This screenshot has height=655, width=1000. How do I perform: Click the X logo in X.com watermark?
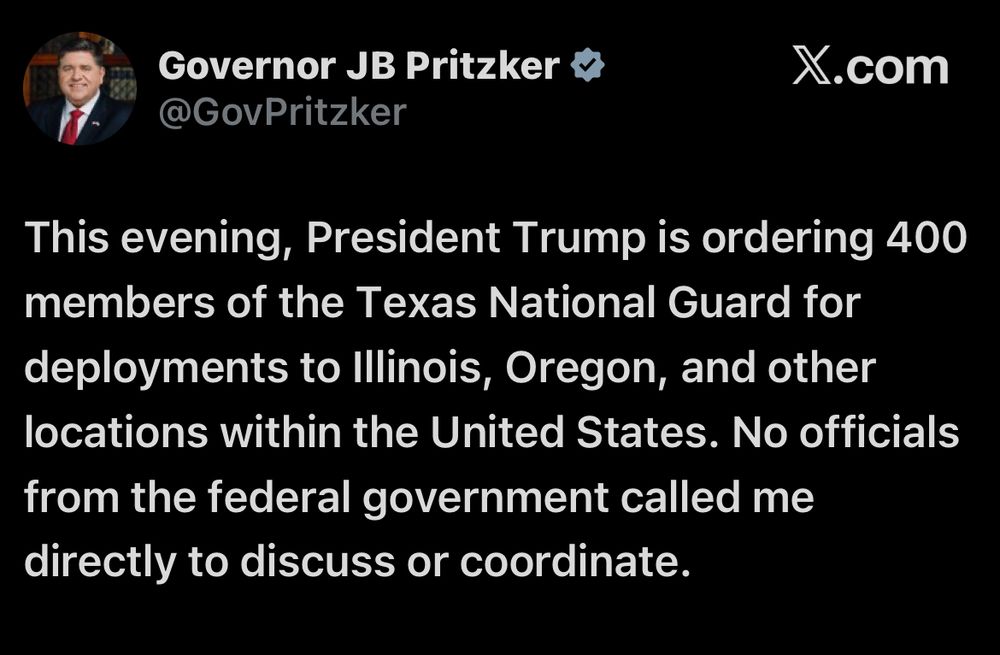click(x=812, y=65)
